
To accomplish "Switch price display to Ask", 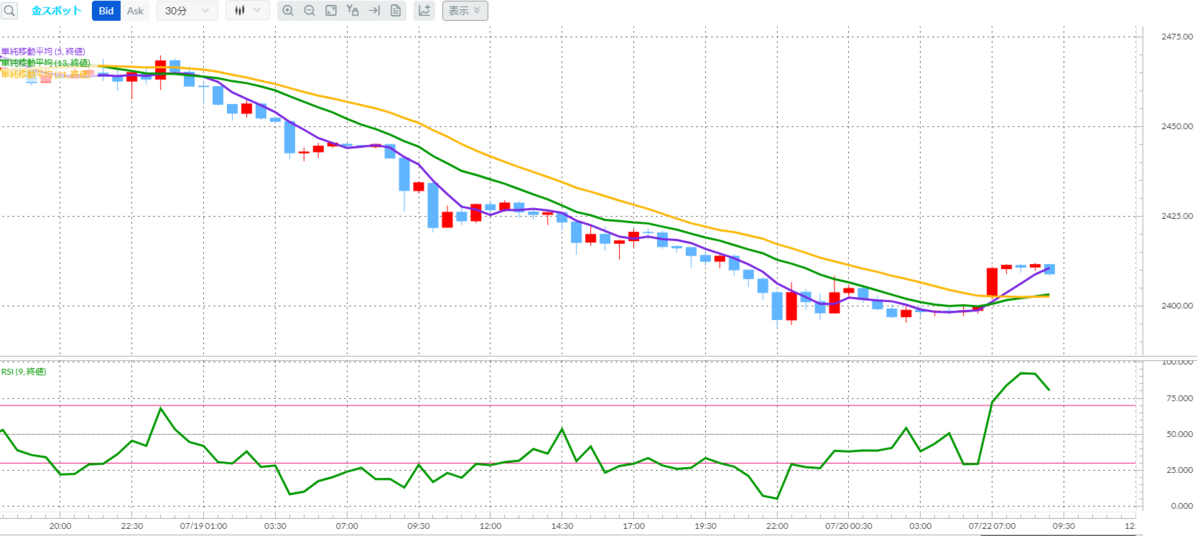I will 135,11.
